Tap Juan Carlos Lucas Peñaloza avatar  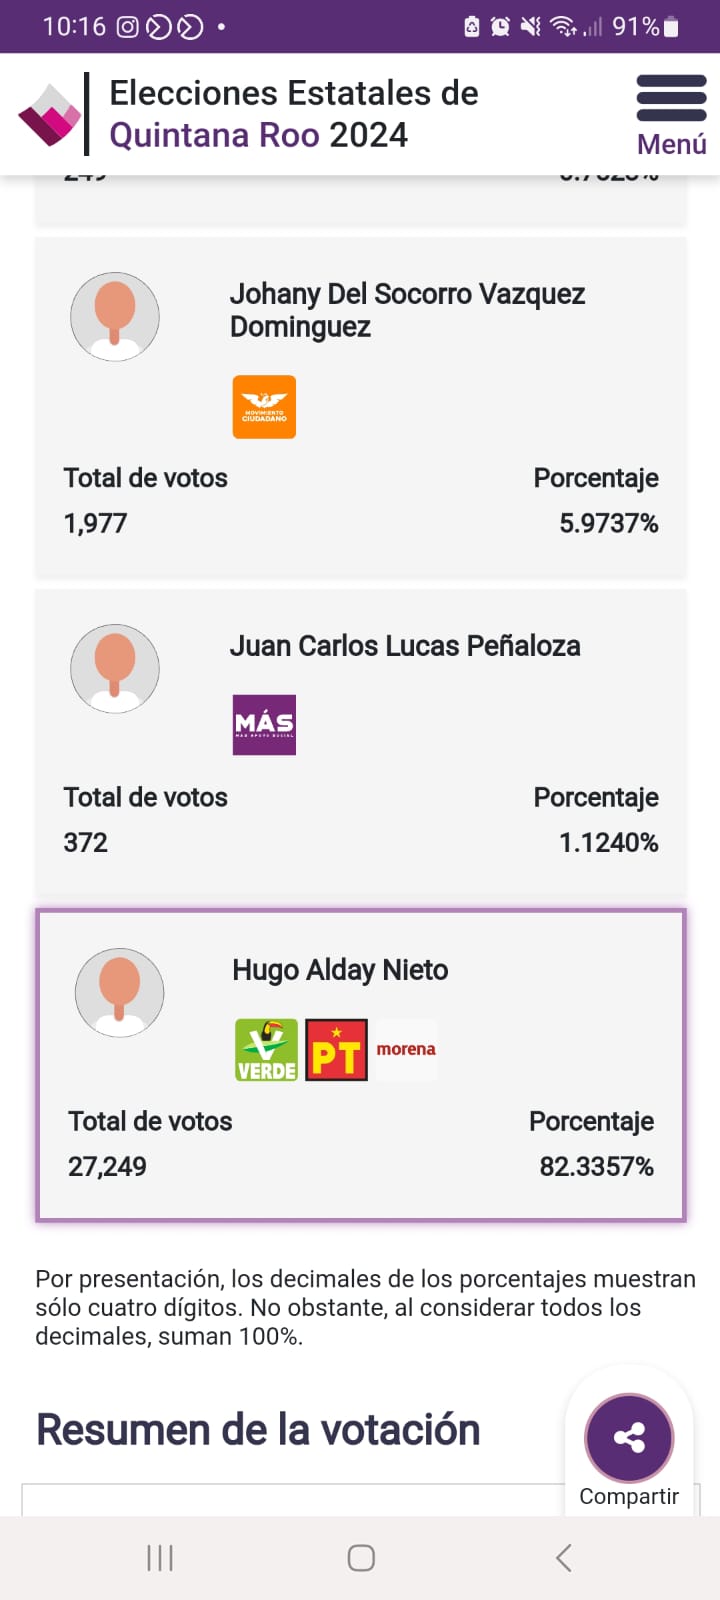pyautogui.click(x=115, y=668)
